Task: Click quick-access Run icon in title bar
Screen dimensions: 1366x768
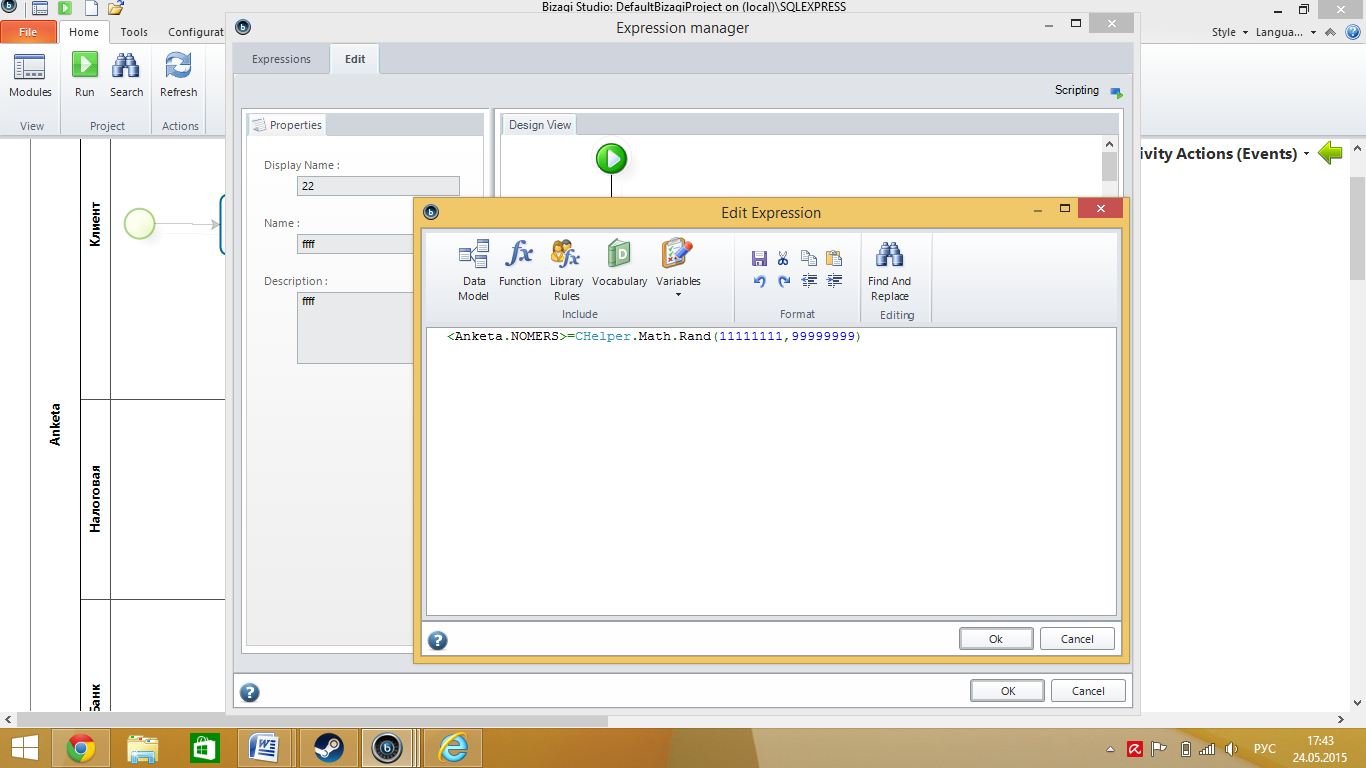Action: (x=64, y=9)
